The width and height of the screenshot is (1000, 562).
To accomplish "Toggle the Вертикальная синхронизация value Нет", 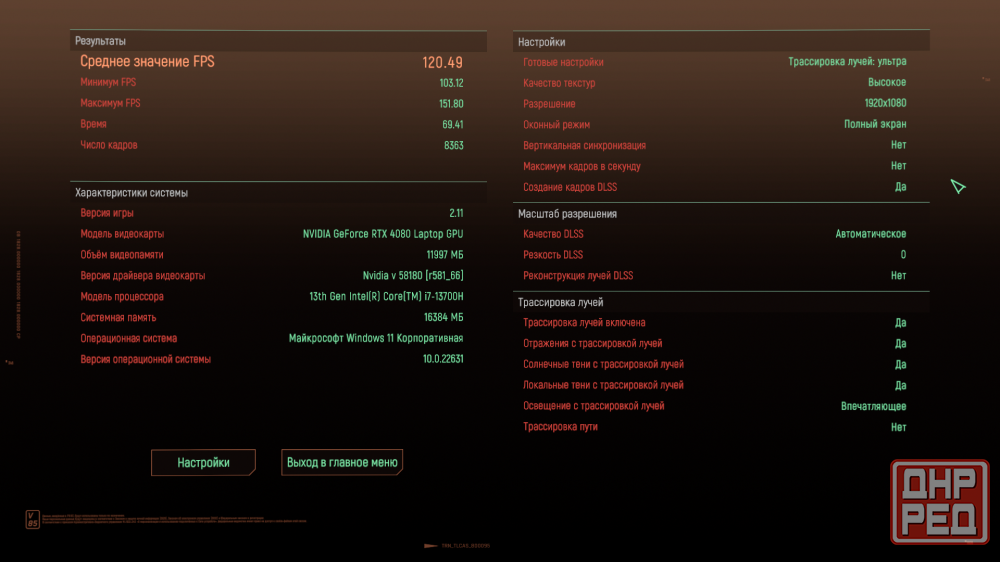I will click(x=898, y=146).
